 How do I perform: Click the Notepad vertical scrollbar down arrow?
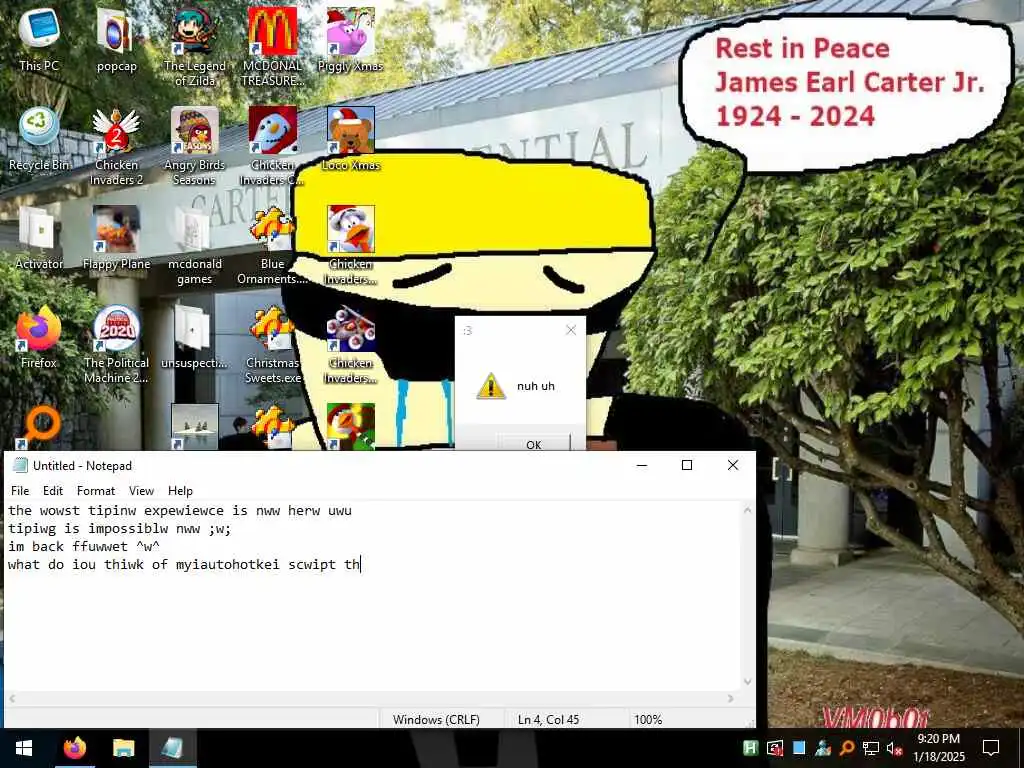(748, 682)
